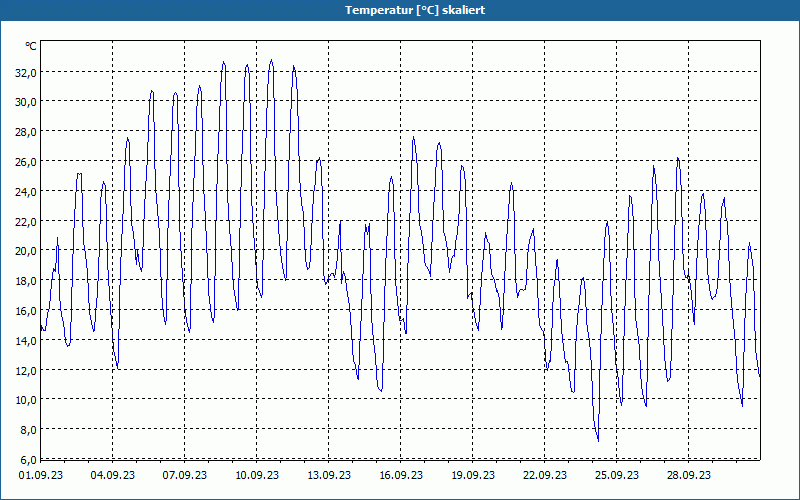This screenshot has width=800, height=500.
Task: Click the title 'Temperatur [°C] skaliert'
Action: tap(415, 10)
